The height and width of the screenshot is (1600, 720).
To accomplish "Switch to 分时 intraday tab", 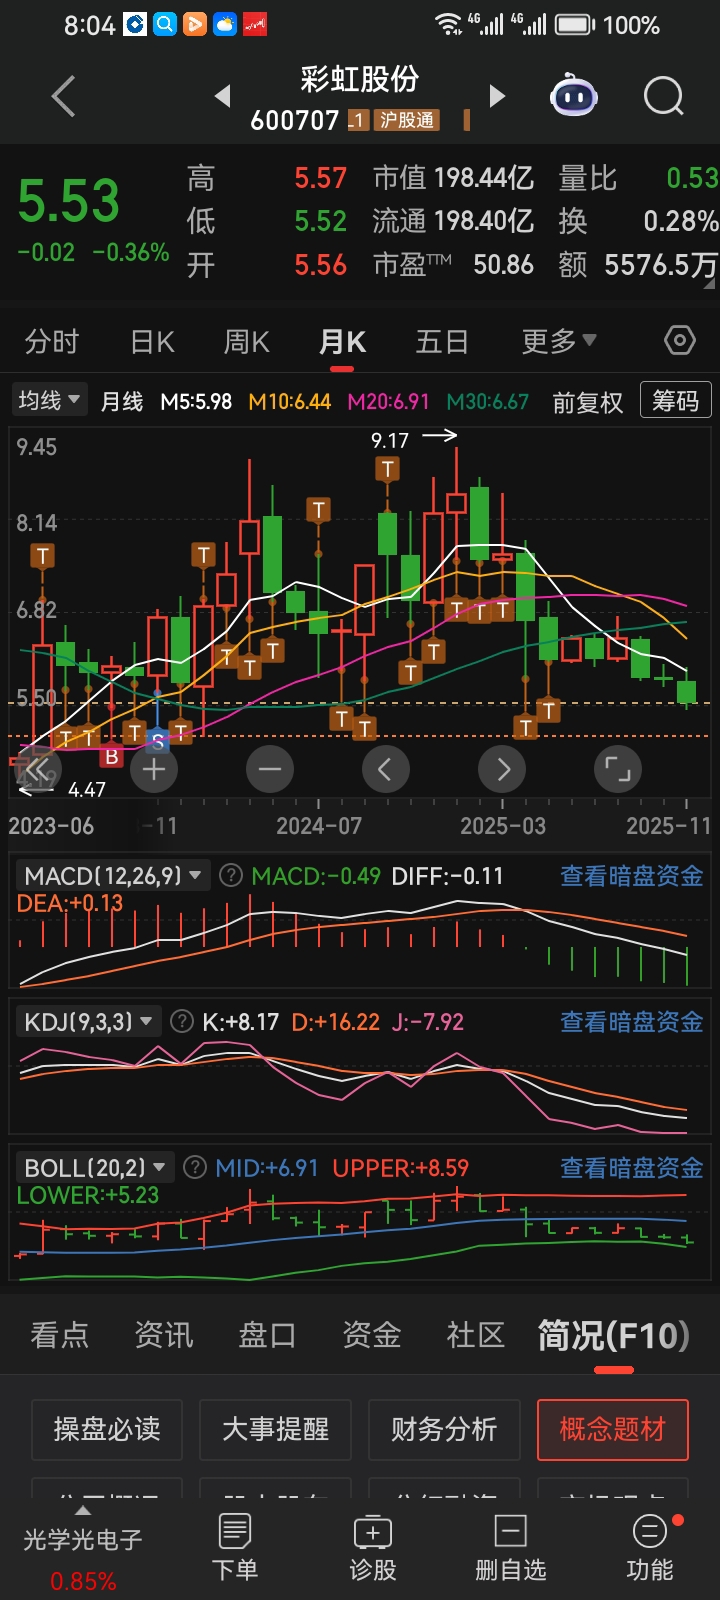I will (52, 342).
